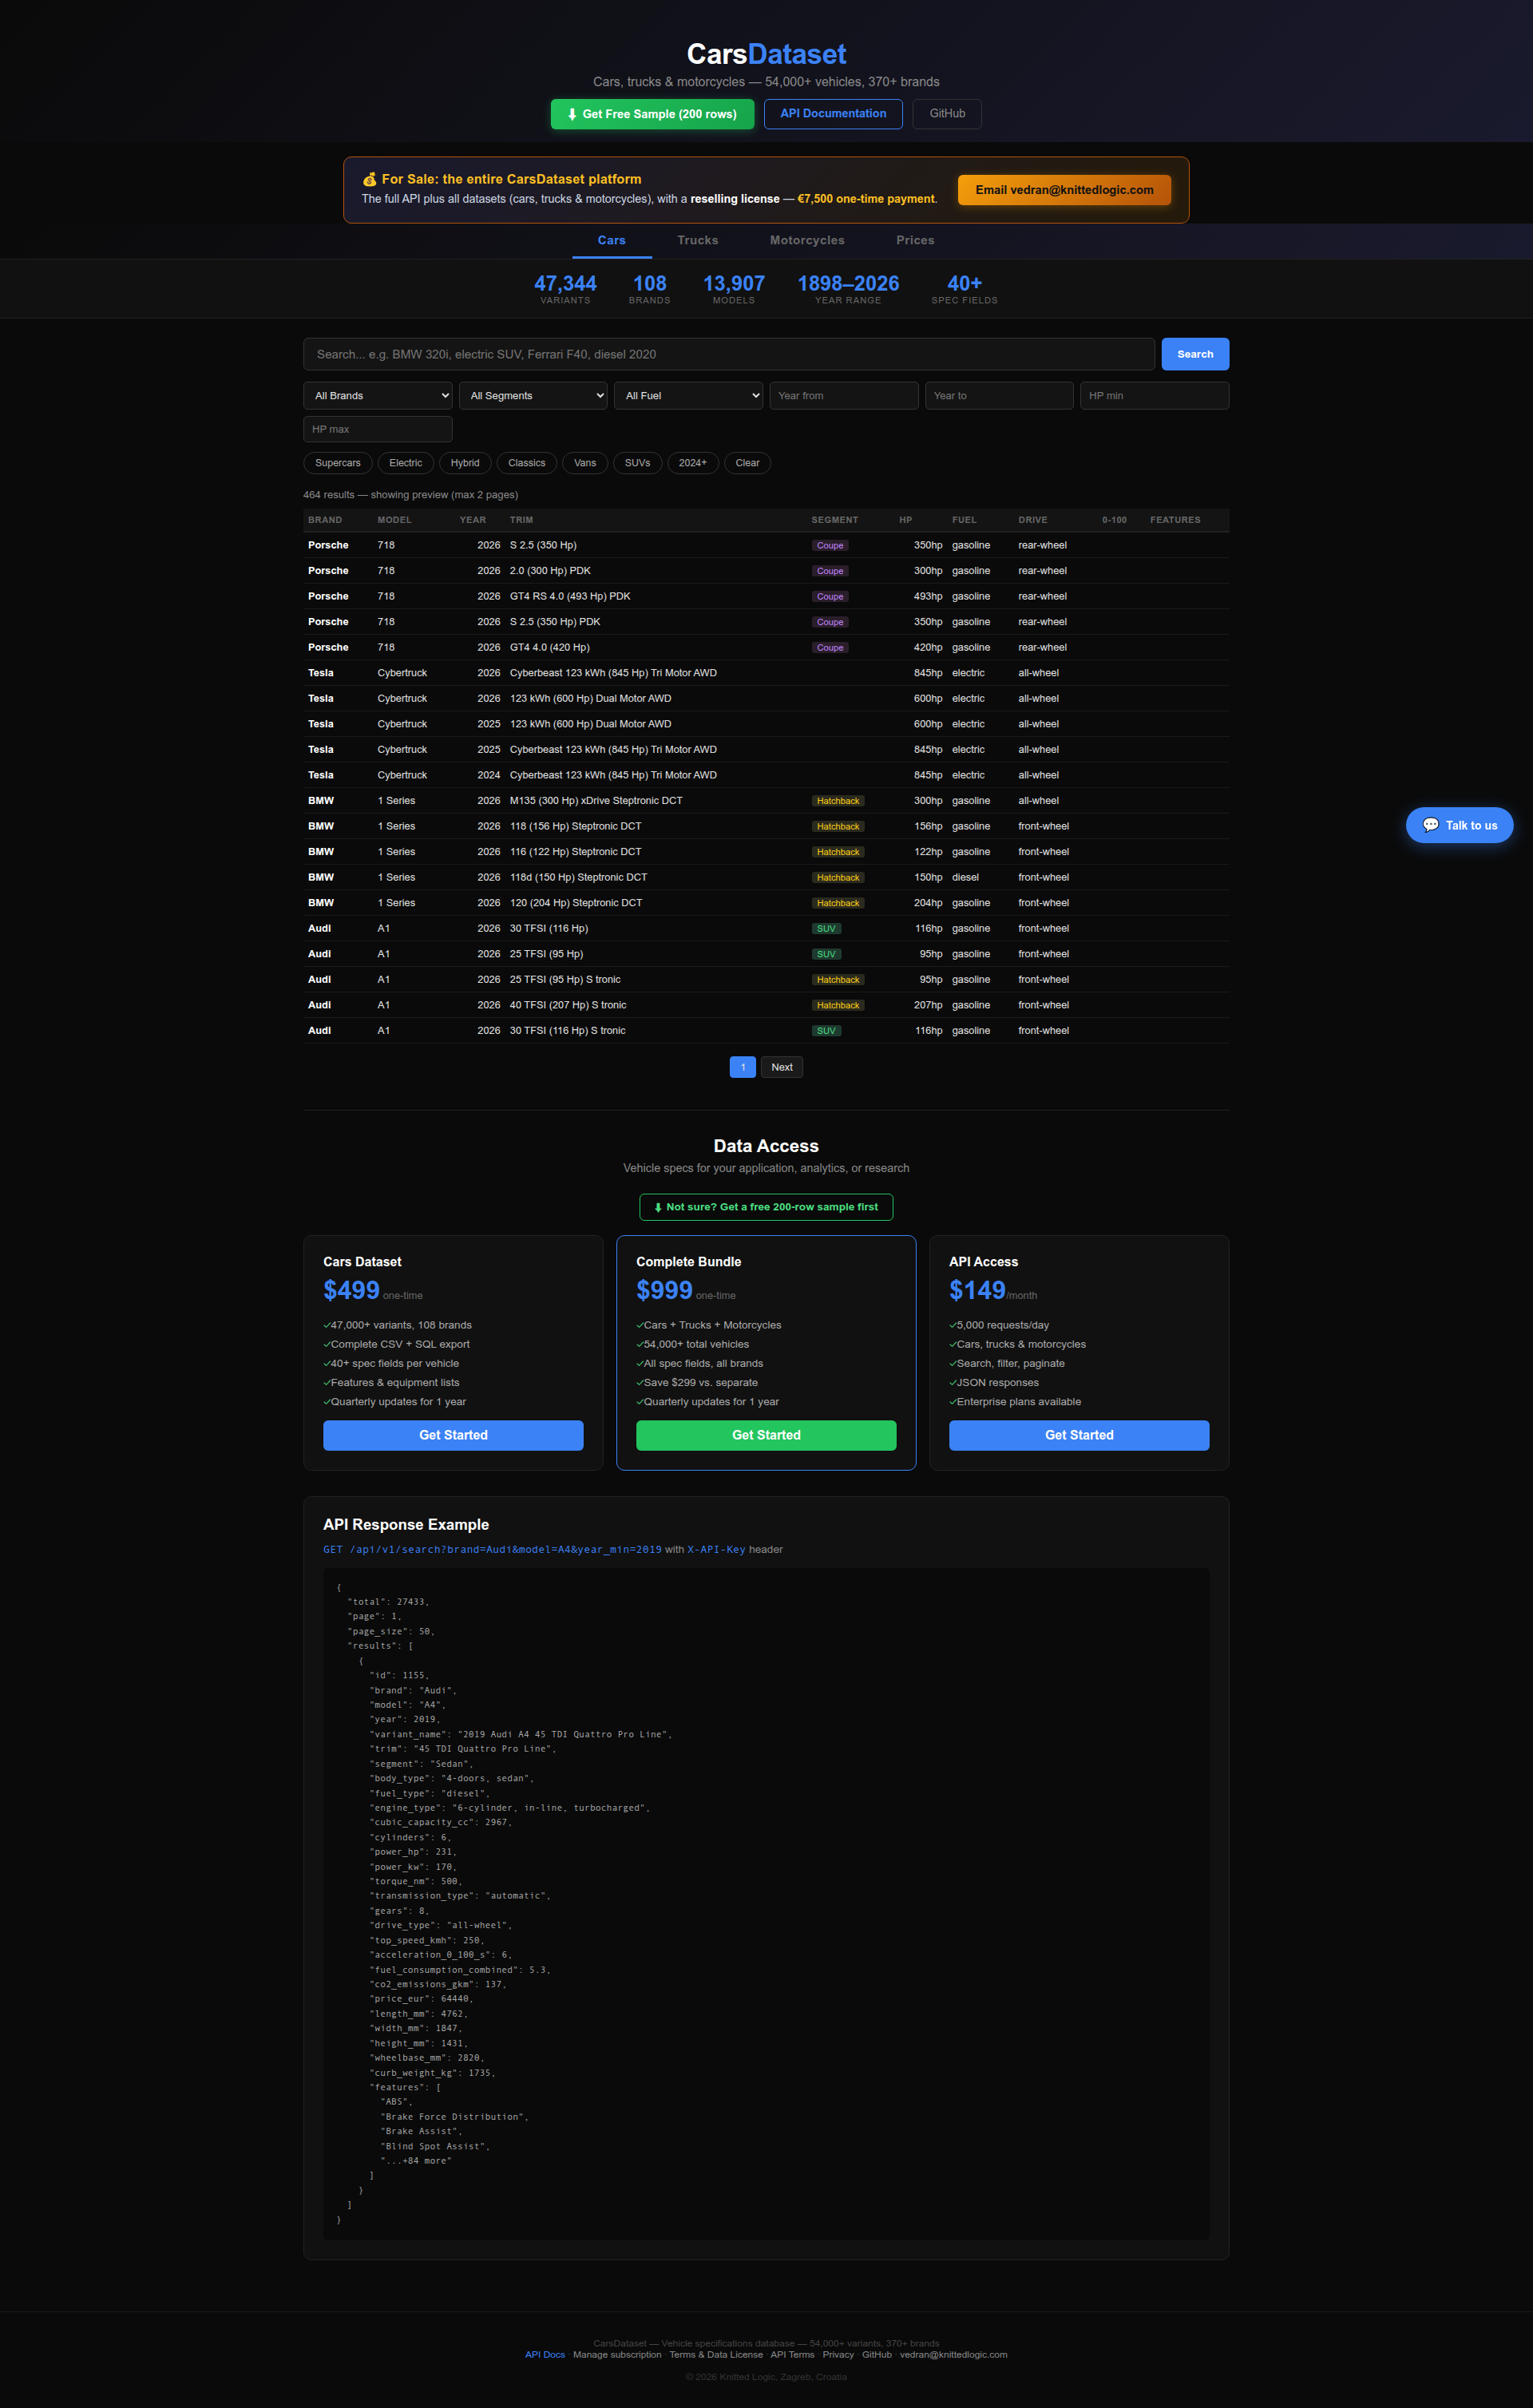
Task: Switch to the Cars tab
Action: click(x=611, y=240)
